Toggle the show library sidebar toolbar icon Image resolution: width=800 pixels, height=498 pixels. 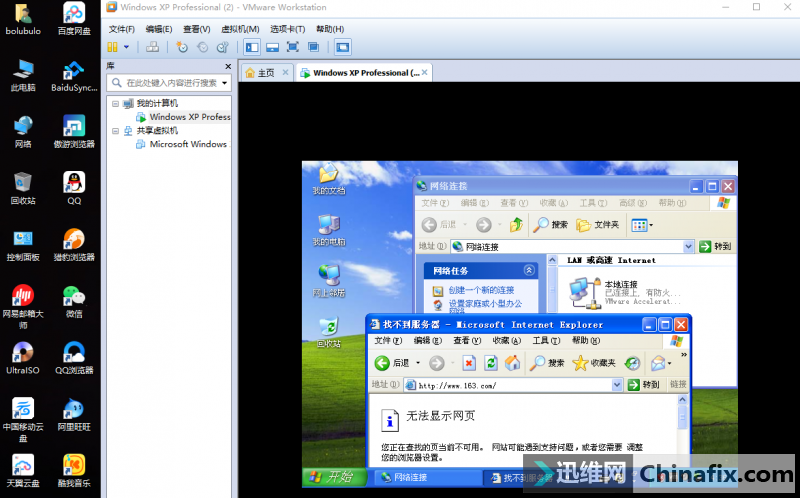[x=252, y=47]
